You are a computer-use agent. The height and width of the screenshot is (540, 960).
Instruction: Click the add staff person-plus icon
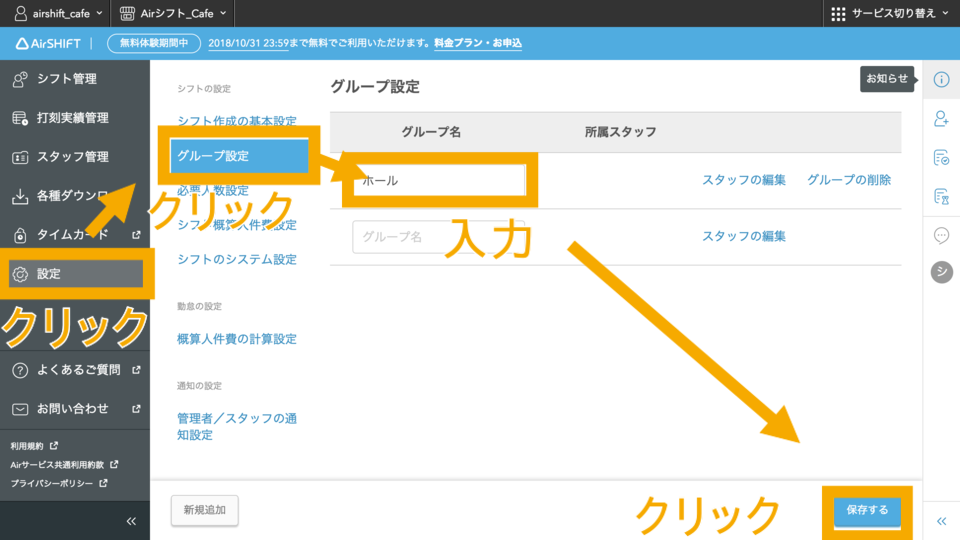pos(941,119)
